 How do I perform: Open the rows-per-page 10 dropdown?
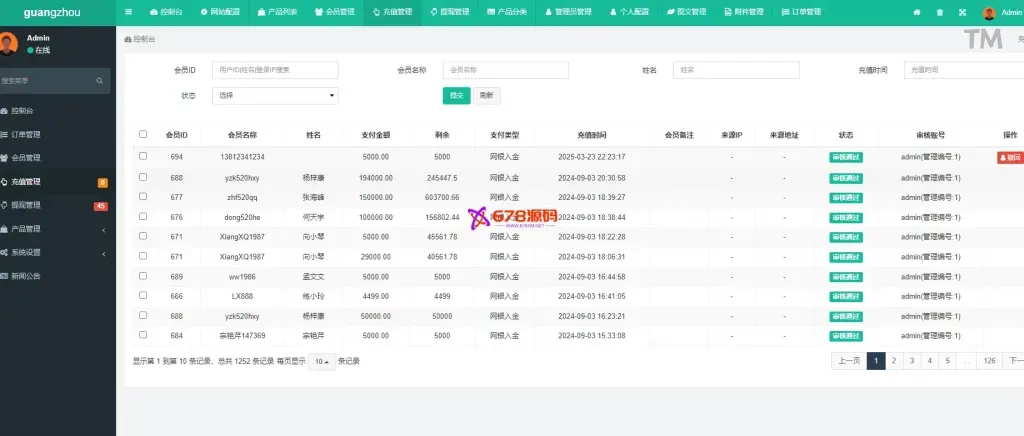point(321,361)
